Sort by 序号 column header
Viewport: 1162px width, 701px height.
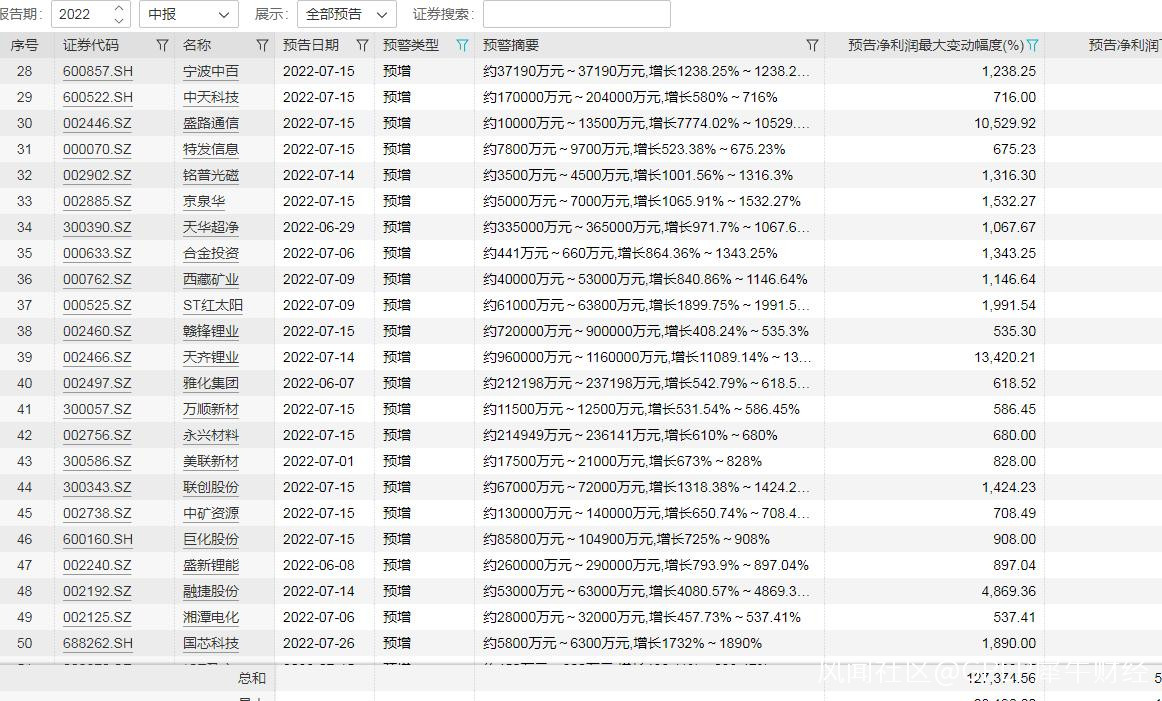click(x=24, y=45)
